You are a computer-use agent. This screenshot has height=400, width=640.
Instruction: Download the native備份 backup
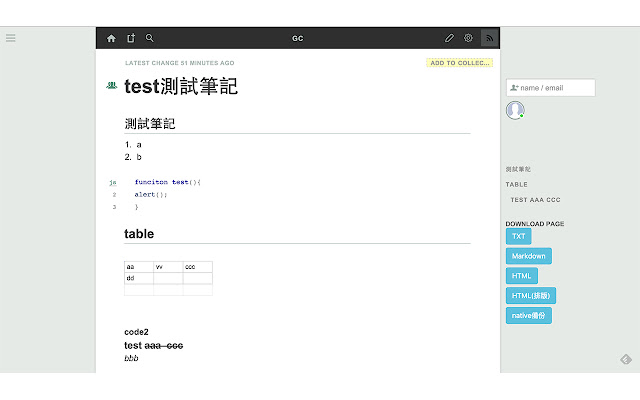pyautogui.click(x=529, y=316)
